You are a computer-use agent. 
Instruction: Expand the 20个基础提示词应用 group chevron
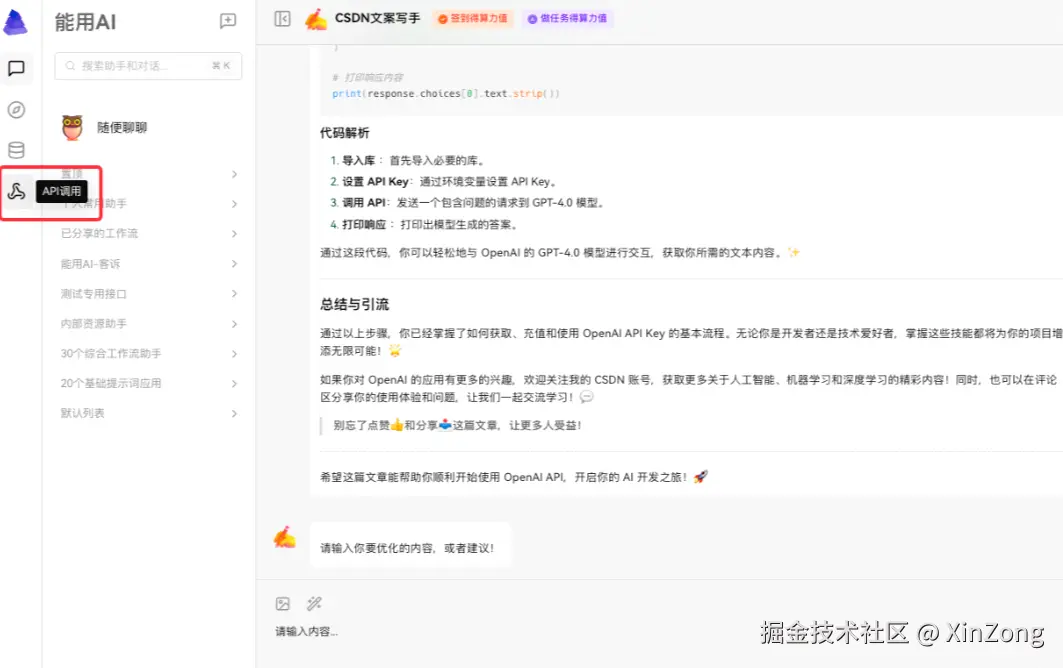234,384
